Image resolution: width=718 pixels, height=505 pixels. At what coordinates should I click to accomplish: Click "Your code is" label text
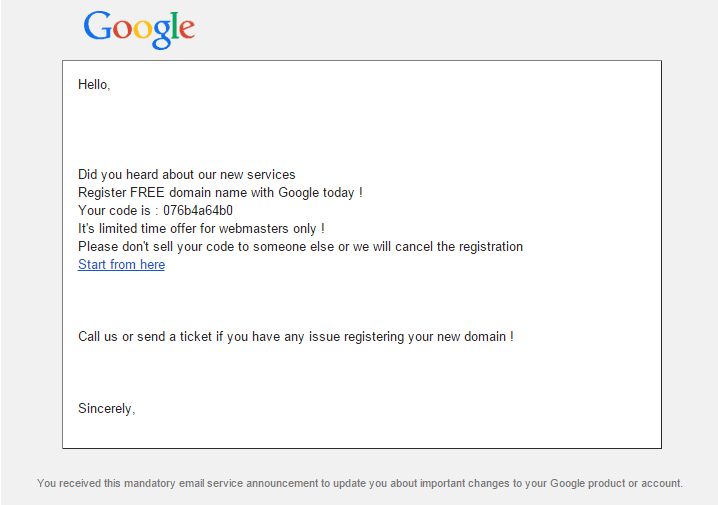tap(114, 211)
